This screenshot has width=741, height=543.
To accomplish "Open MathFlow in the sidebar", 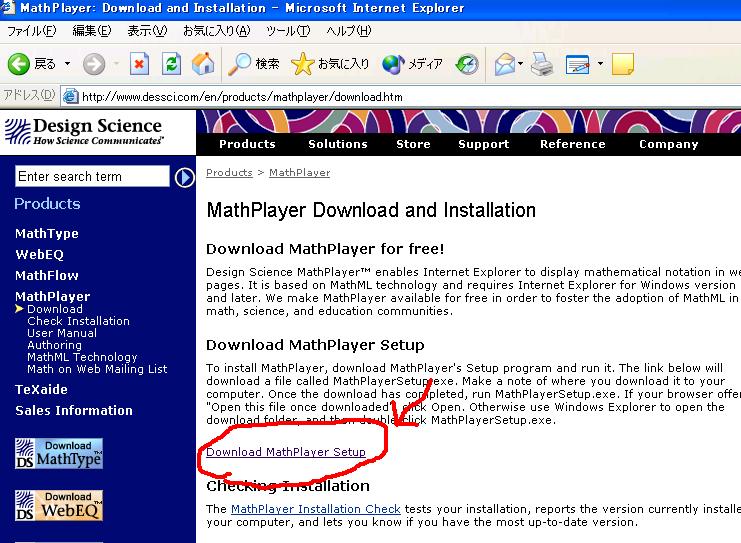I will (x=47, y=275).
